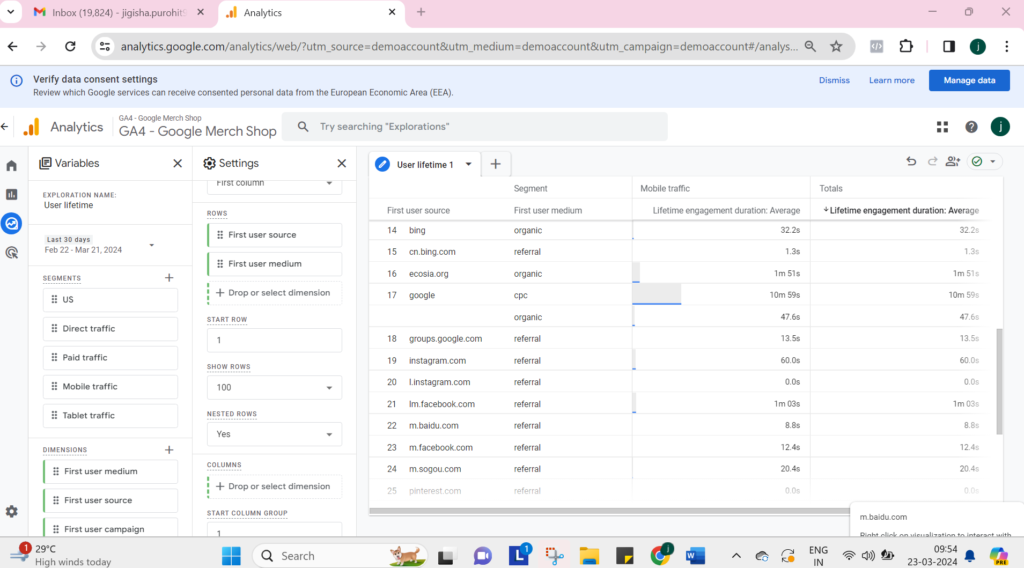1024x568 pixels.
Task: Click the Manage data button
Action: 969,80
